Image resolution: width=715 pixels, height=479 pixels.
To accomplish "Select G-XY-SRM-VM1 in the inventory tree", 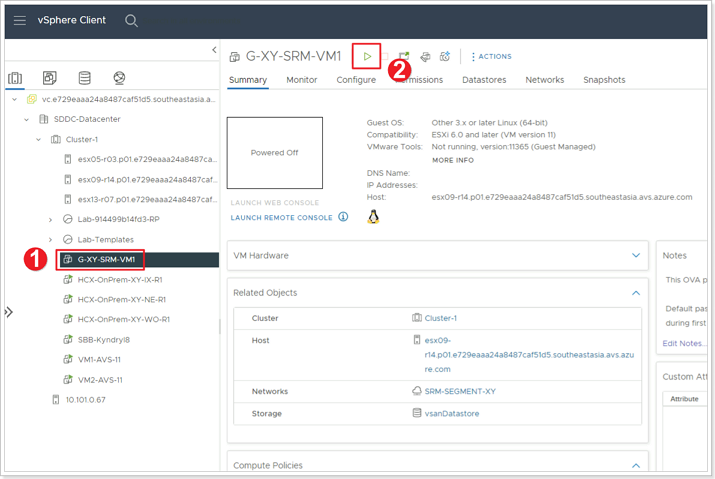I will coord(106,260).
